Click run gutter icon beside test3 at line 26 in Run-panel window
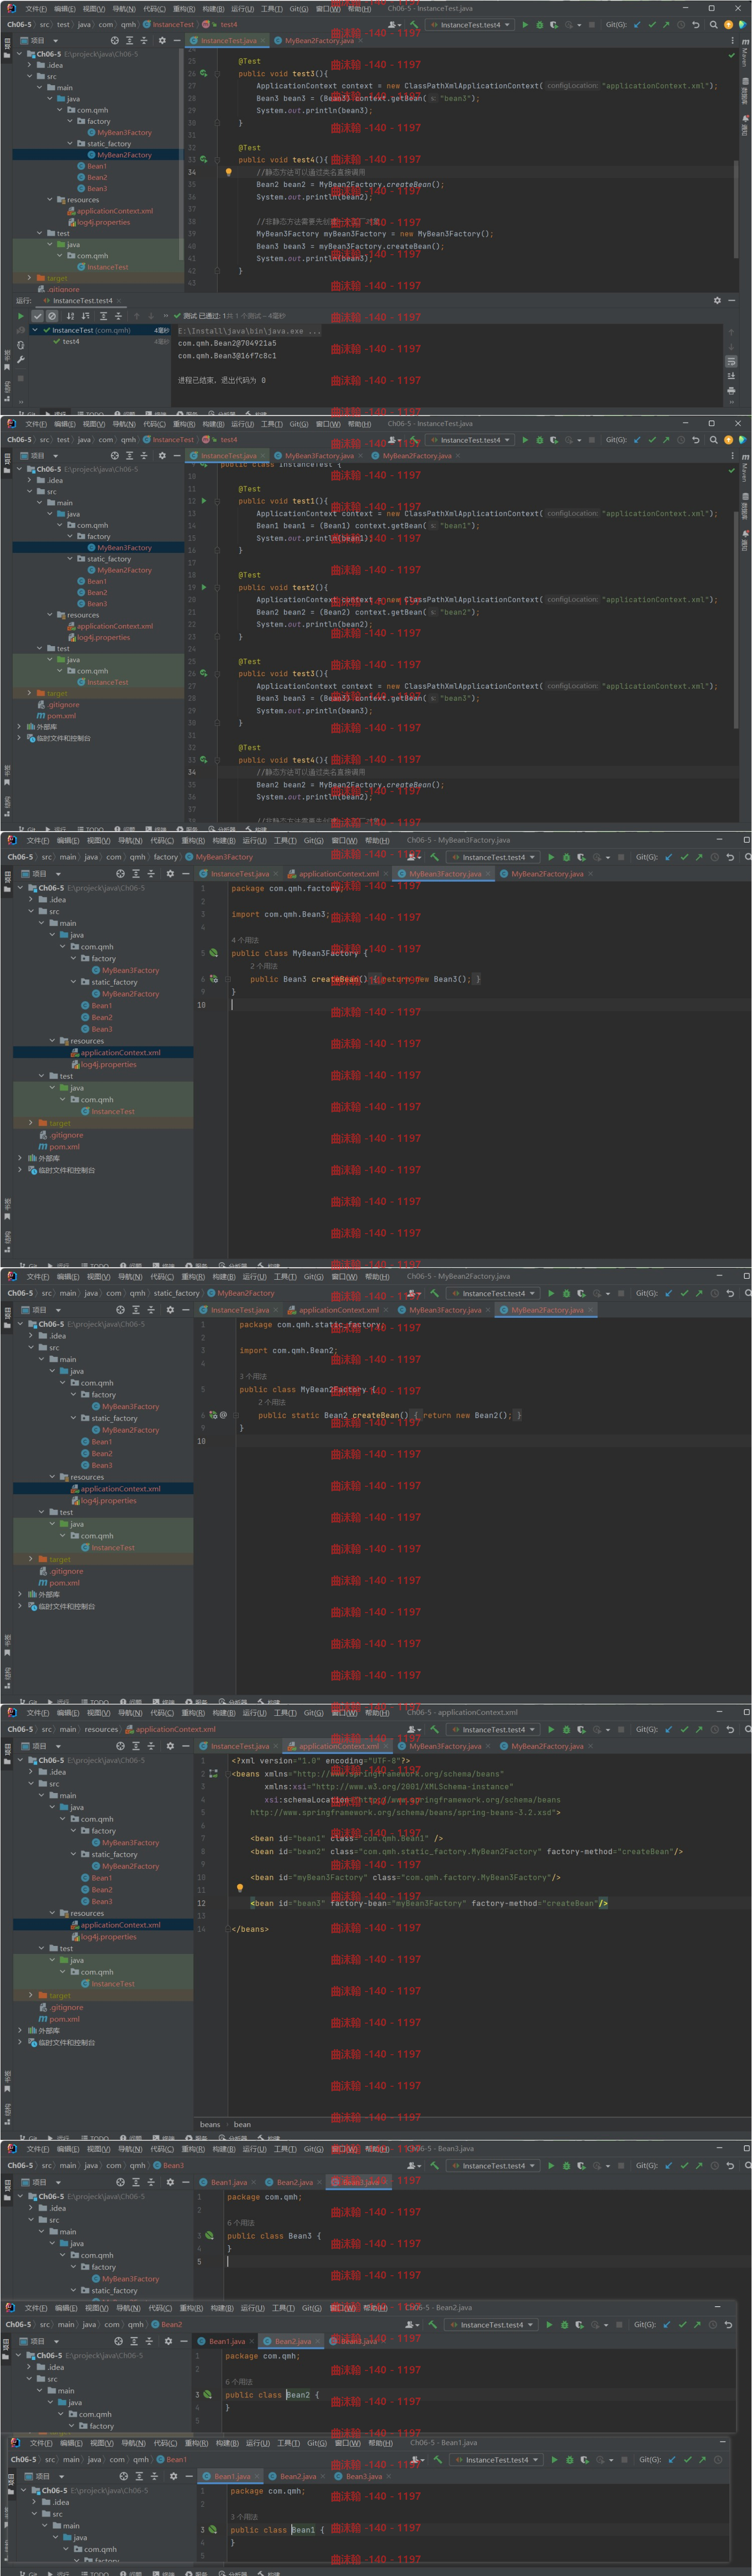752x2576 pixels. click(x=204, y=73)
